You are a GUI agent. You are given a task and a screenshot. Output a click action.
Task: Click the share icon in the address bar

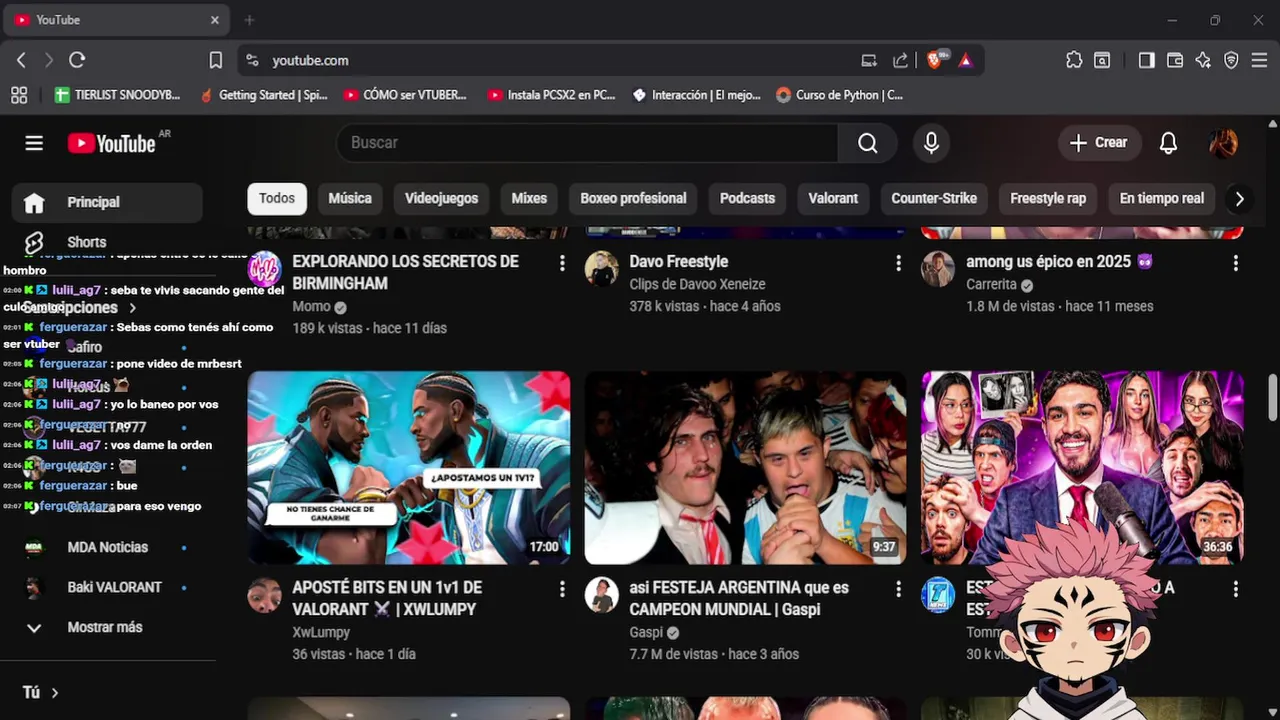(901, 60)
